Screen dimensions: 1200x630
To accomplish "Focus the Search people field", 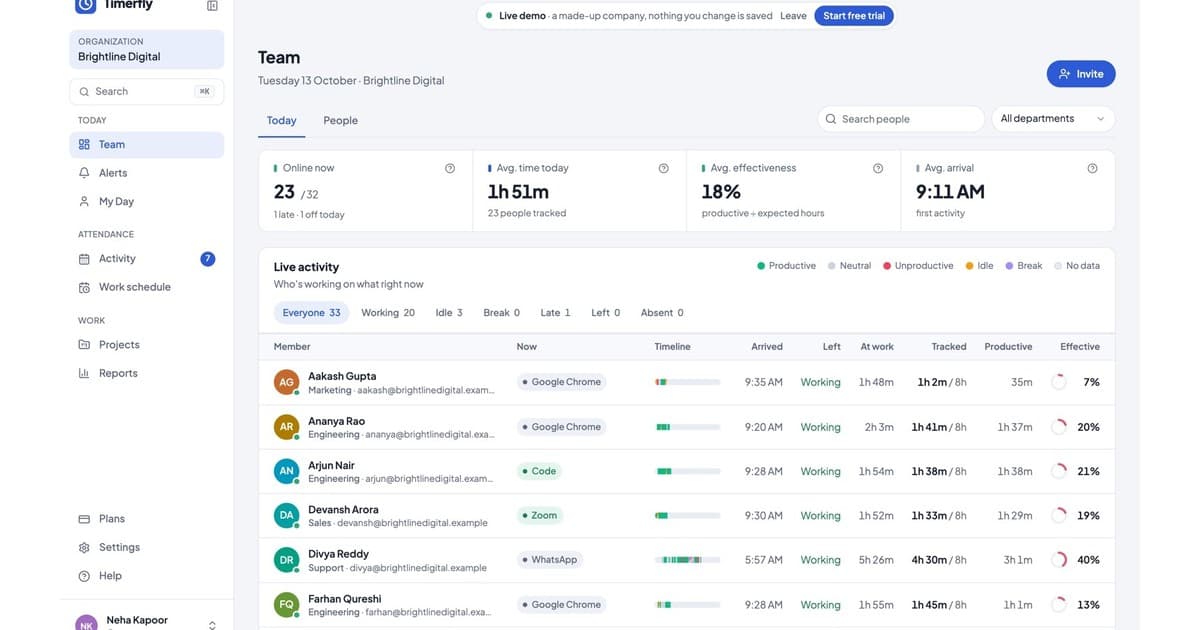I will pyautogui.click(x=901, y=119).
